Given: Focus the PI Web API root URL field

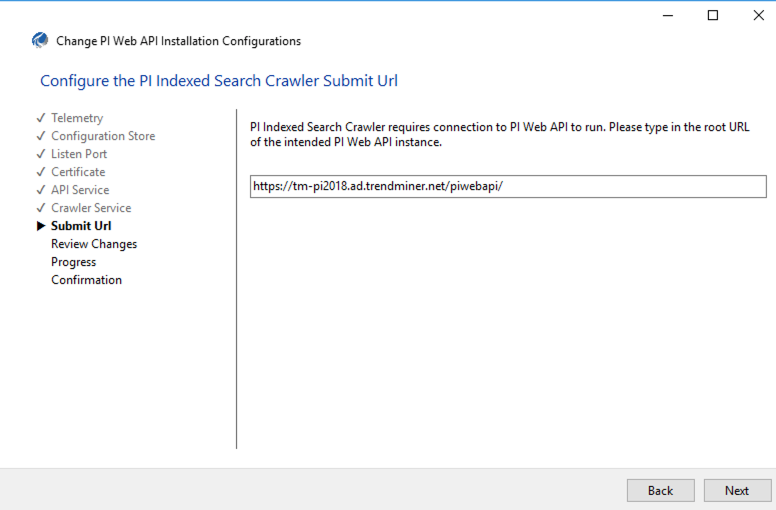Looking at the screenshot, I should click(508, 187).
